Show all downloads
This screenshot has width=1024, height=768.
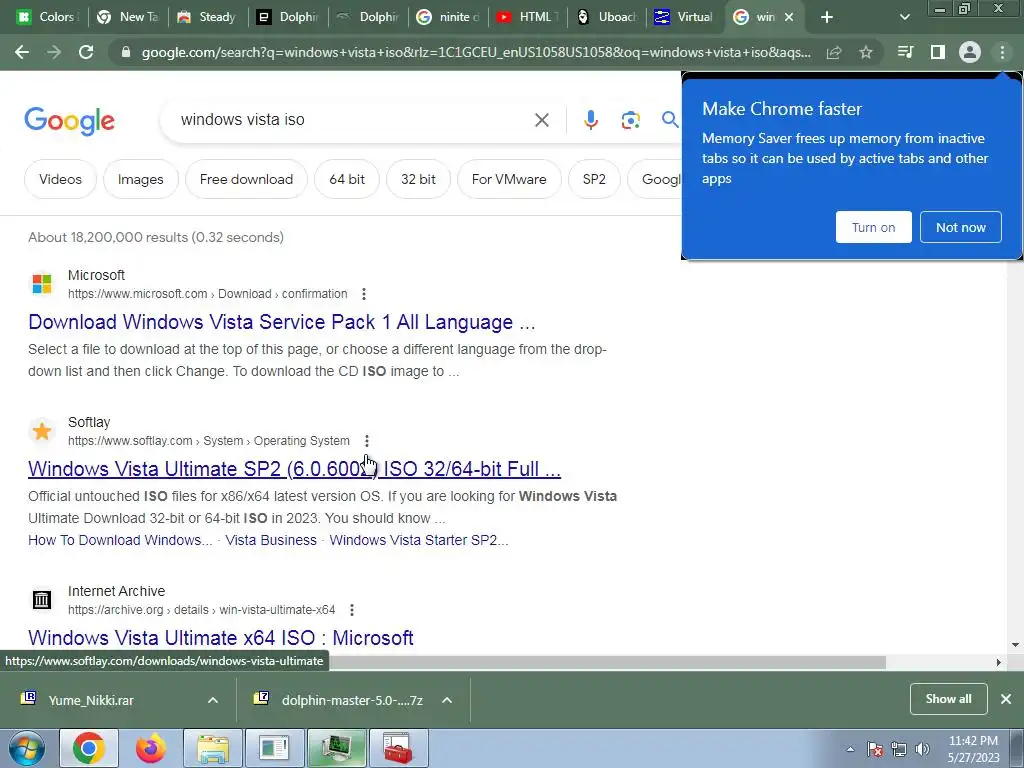click(948, 699)
